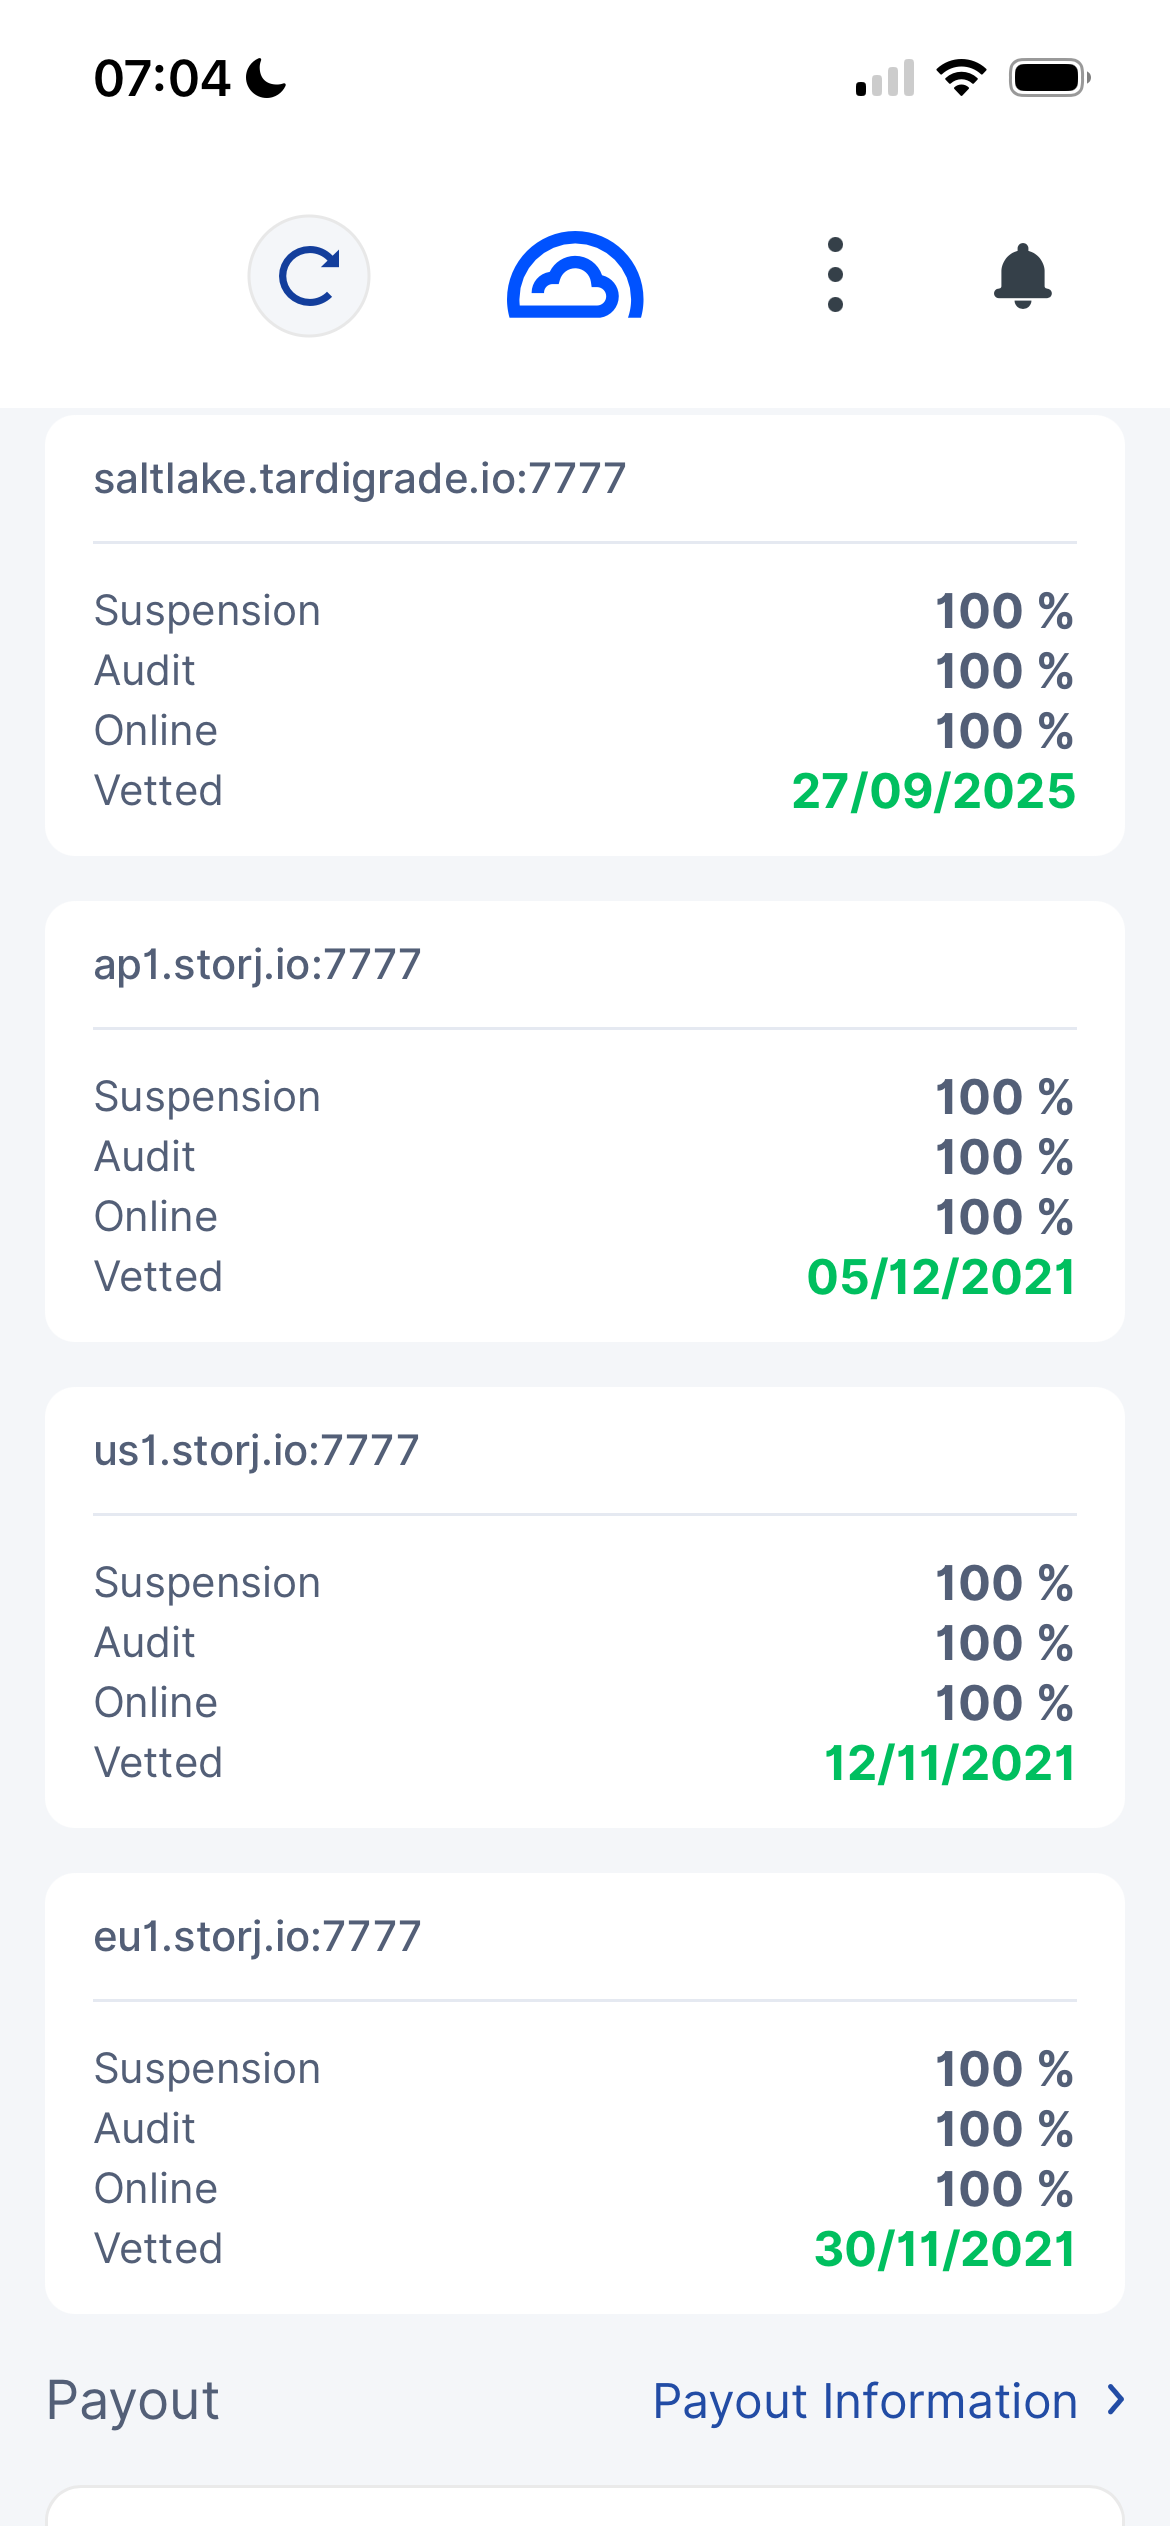
Task: Select the eu1.storj.io:7777 satellite header
Action: (257, 1936)
